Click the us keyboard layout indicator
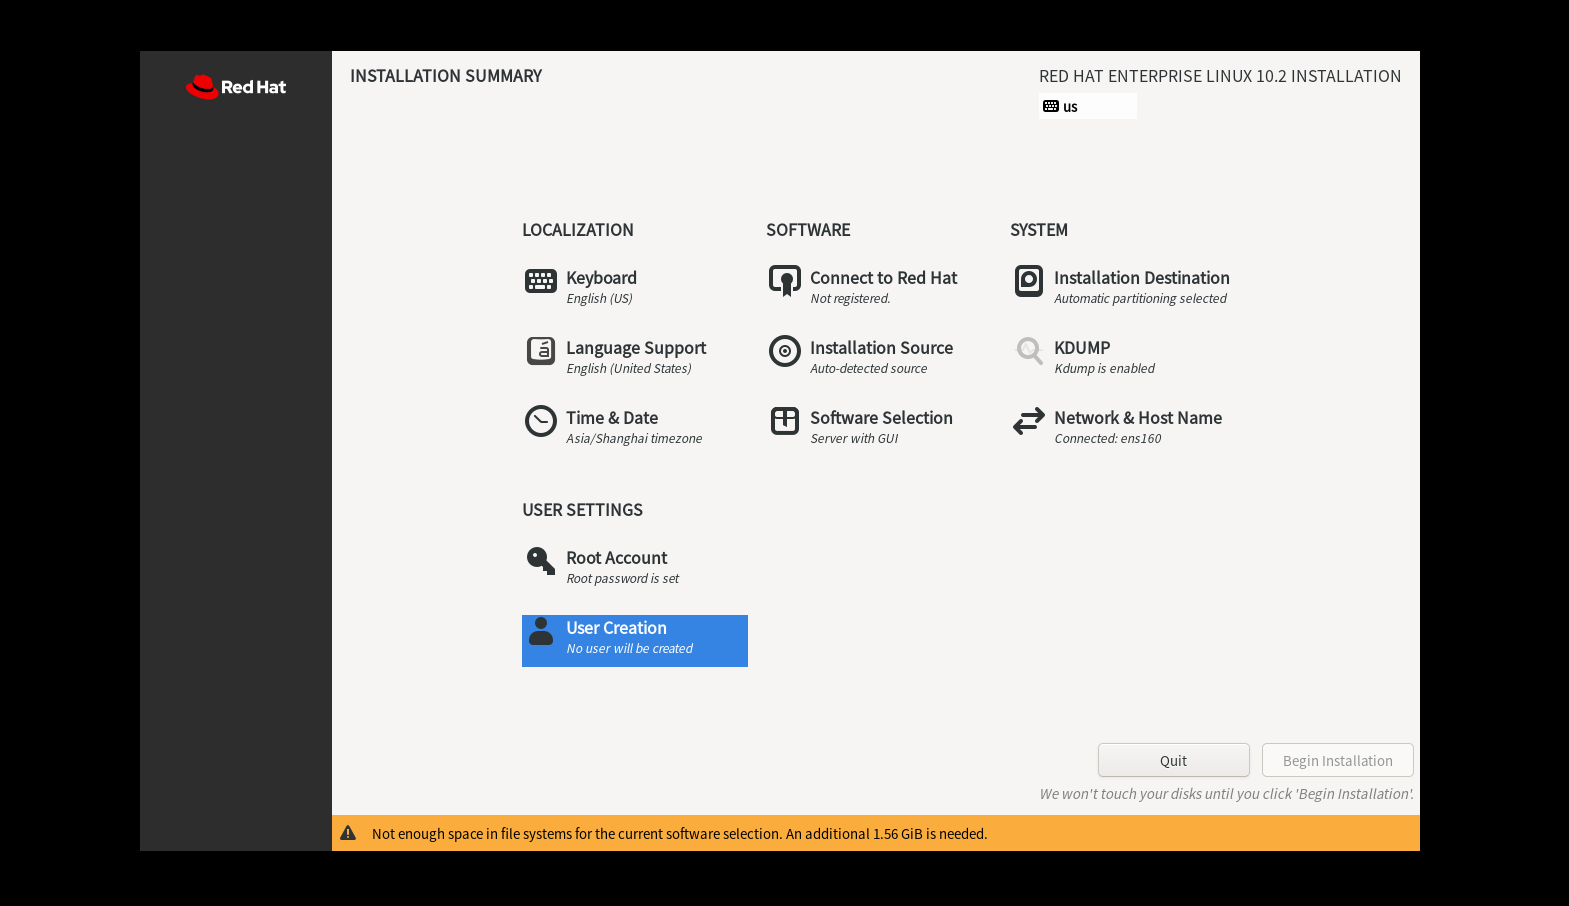The image size is (1569, 906). point(1087,106)
